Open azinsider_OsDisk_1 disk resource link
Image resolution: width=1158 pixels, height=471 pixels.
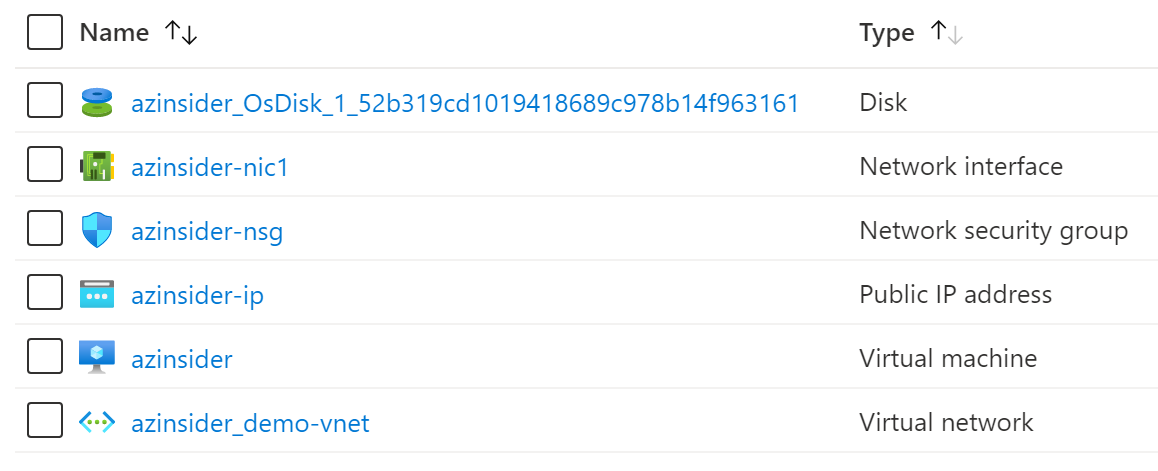(x=465, y=103)
